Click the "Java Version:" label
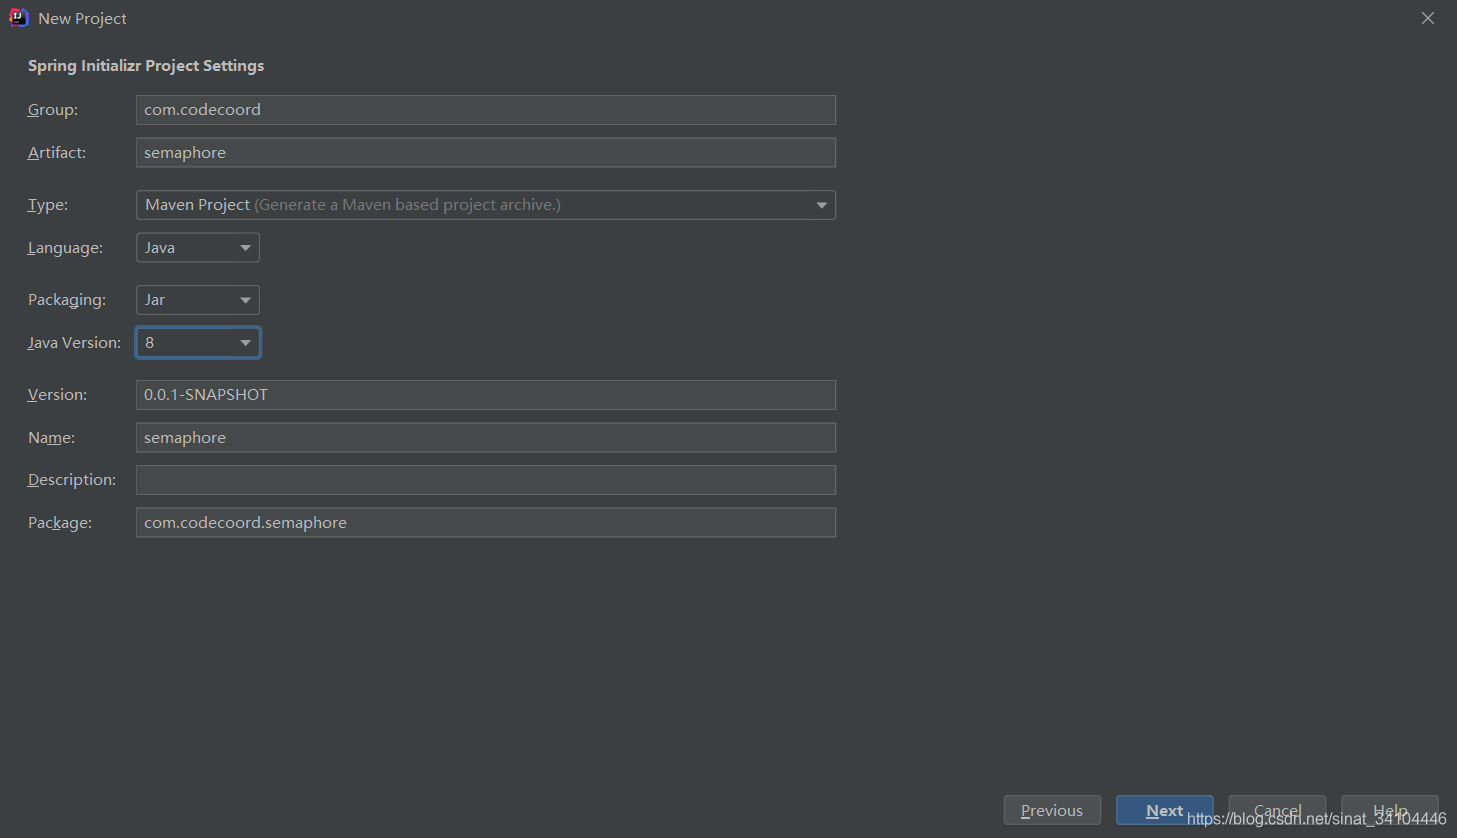The height and width of the screenshot is (838, 1457). (x=74, y=343)
